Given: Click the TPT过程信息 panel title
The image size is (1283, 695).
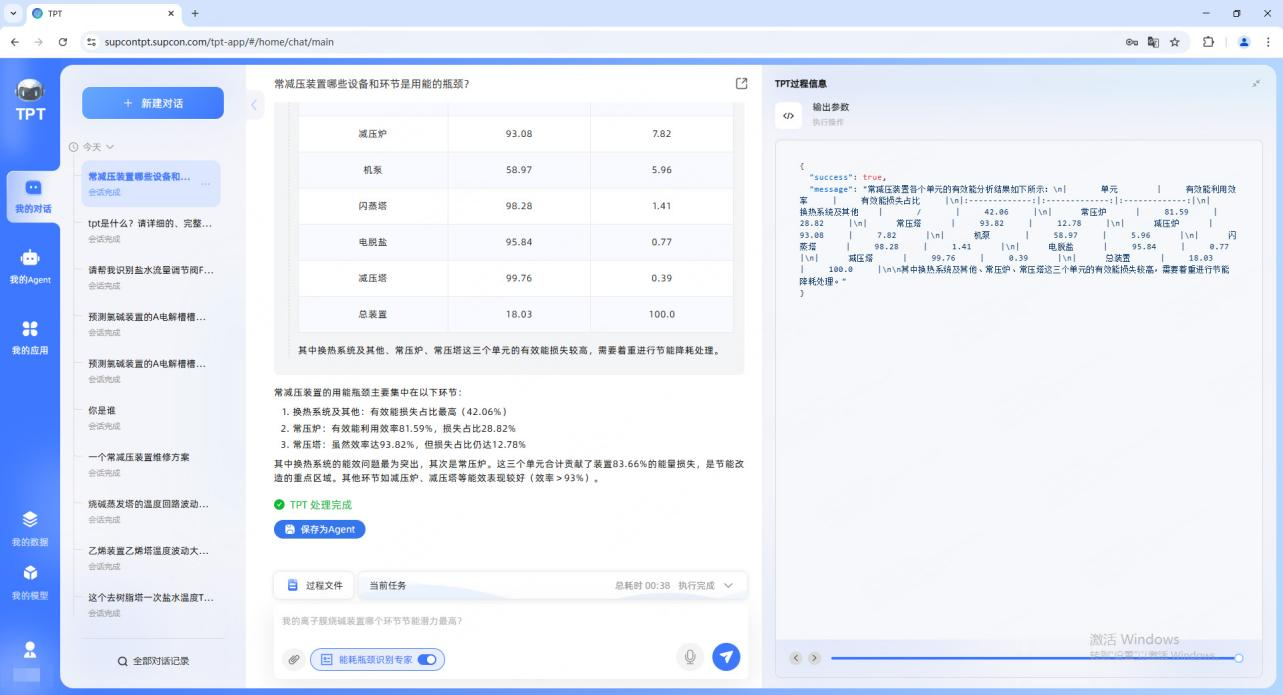Looking at the screenshot, I should point(801,84).
